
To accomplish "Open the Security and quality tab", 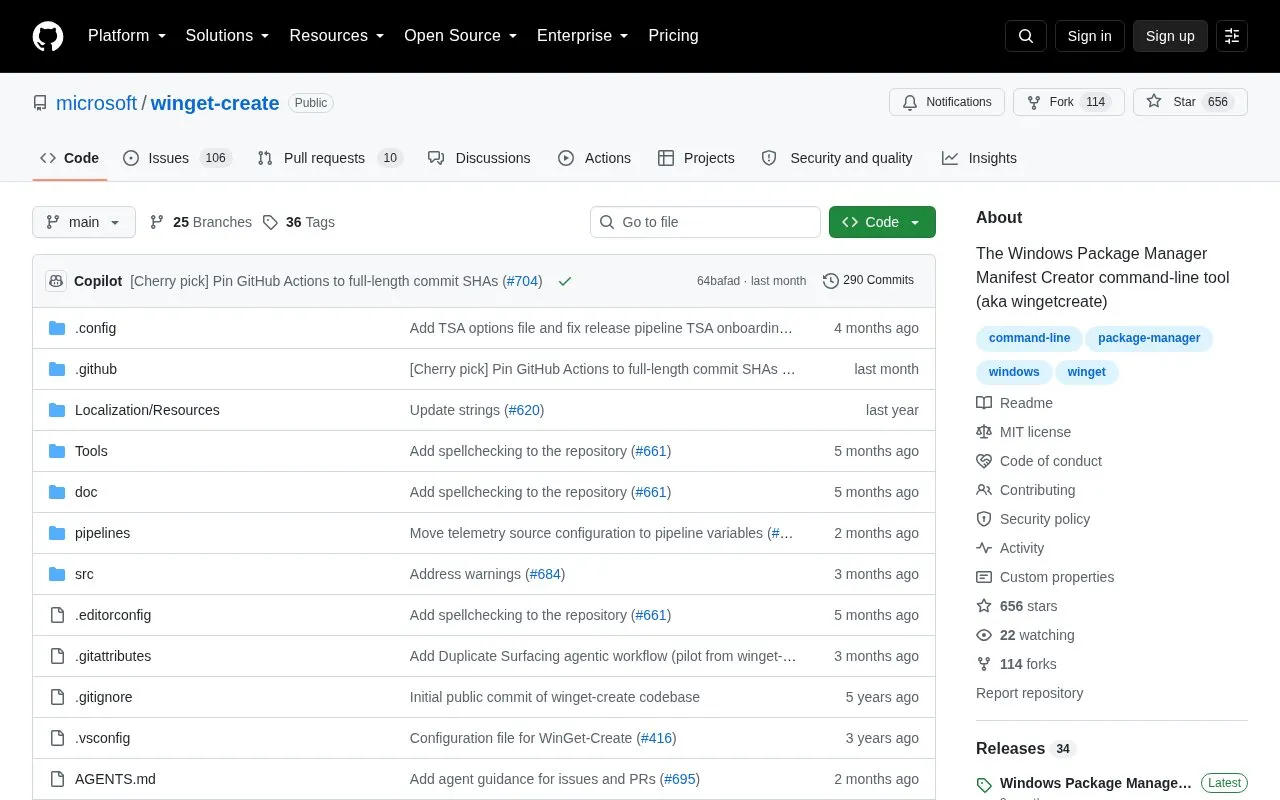I will tap(837, 158).
